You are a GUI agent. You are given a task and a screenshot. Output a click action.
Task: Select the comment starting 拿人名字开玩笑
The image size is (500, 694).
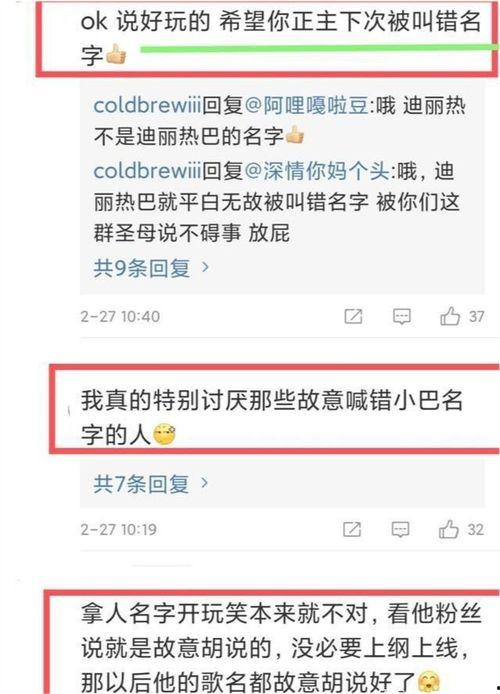(281, 647)
